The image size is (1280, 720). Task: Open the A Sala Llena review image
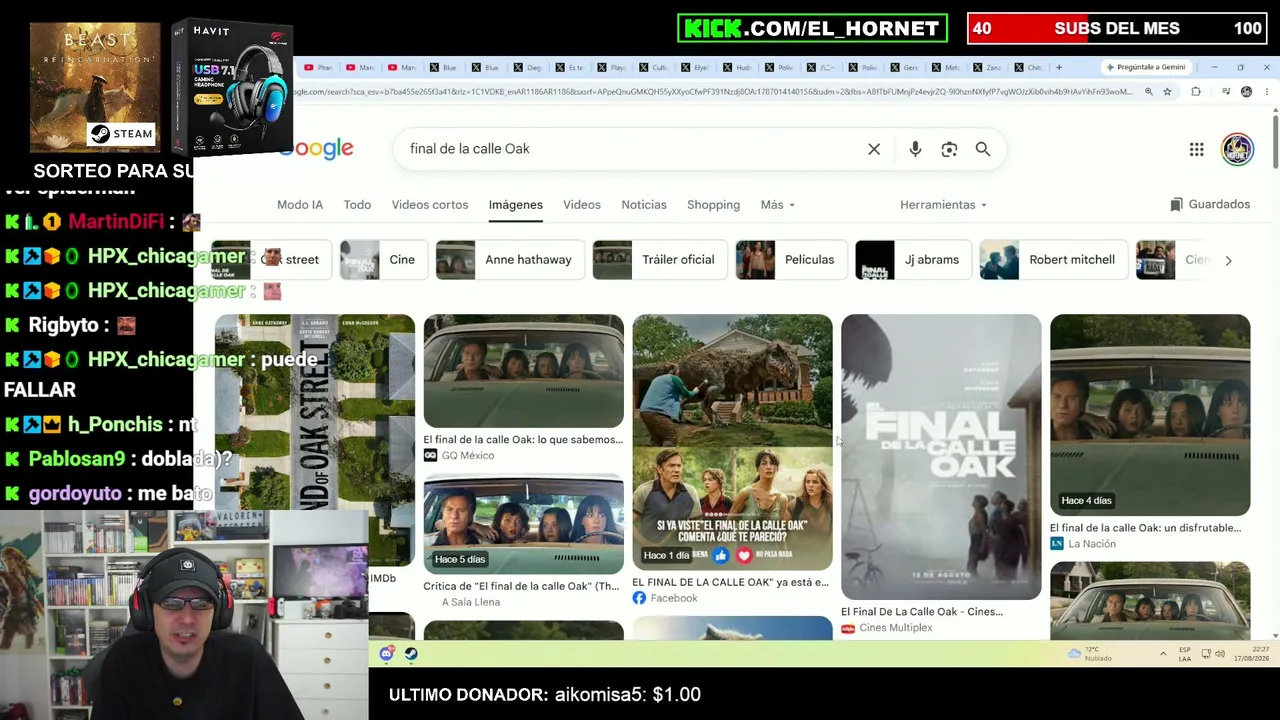523,524
